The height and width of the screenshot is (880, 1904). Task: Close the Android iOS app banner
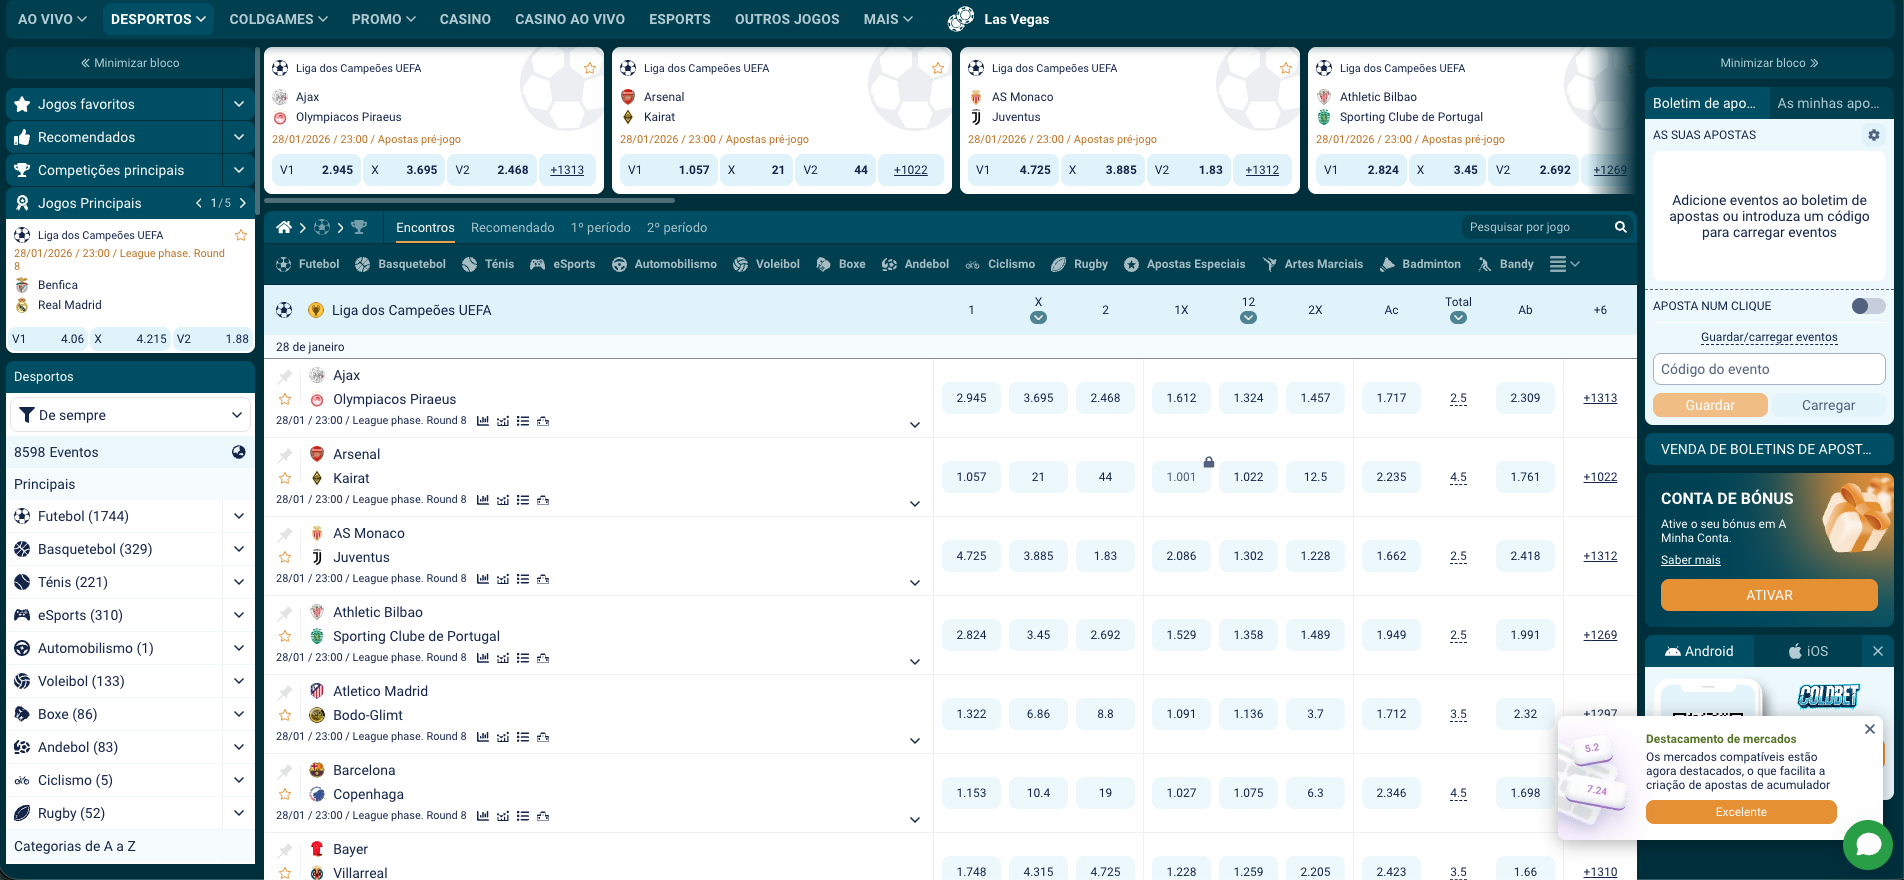1878,651
